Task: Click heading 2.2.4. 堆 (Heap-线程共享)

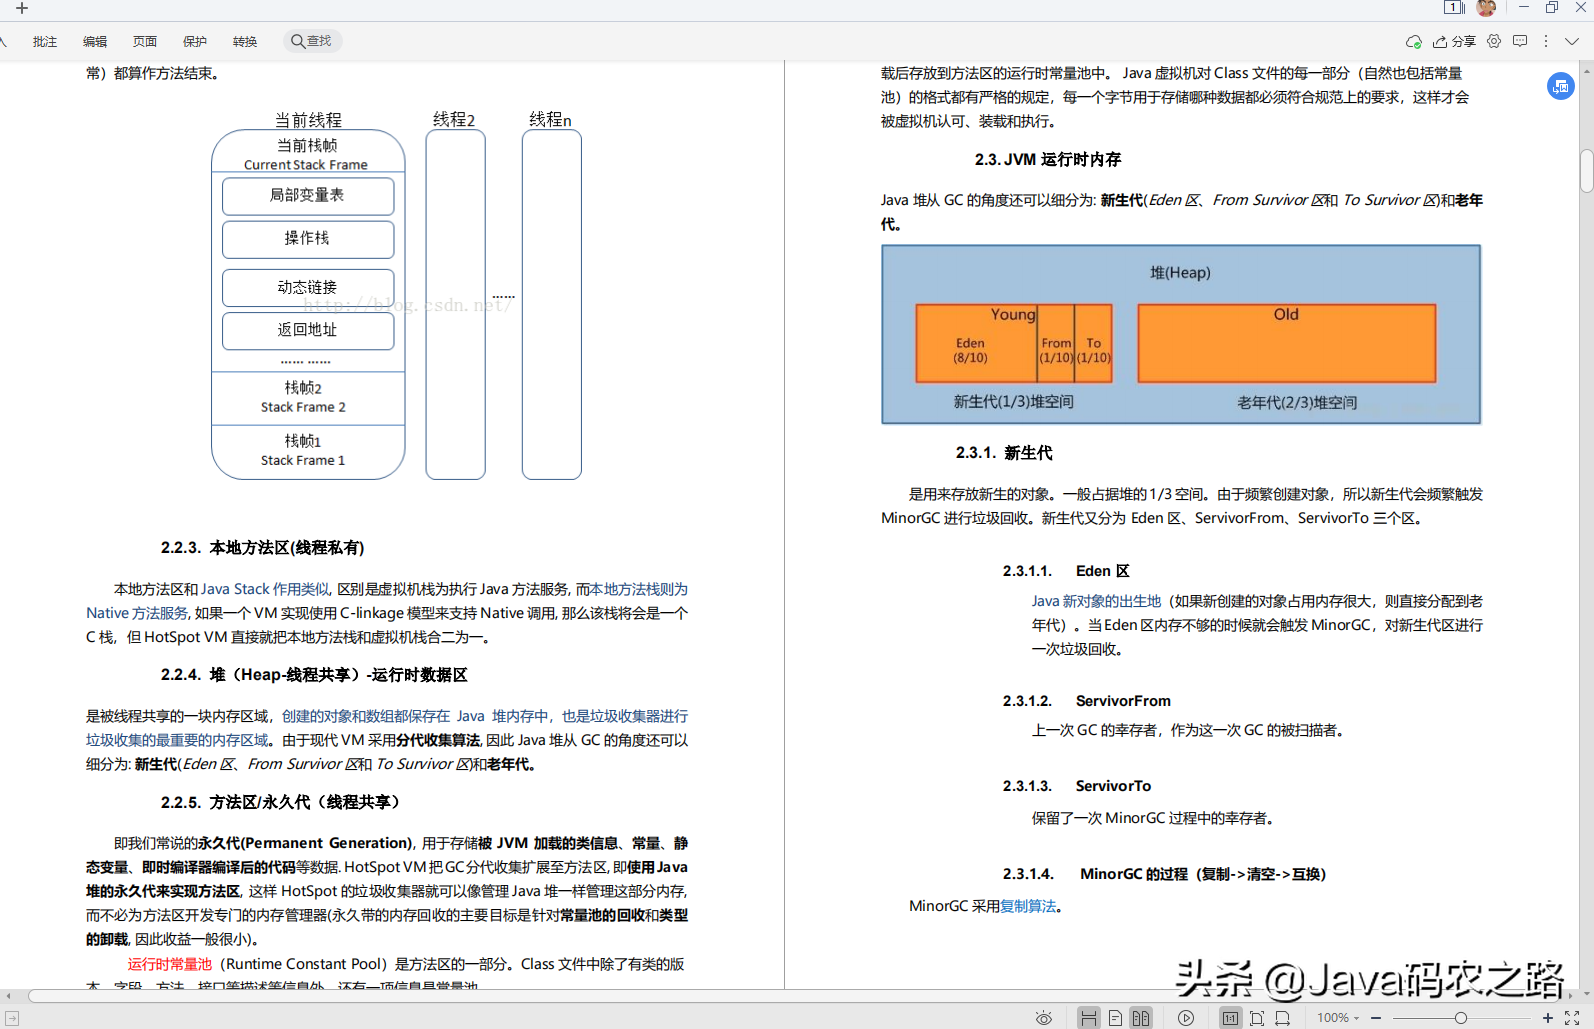Action: coord(314,675)
